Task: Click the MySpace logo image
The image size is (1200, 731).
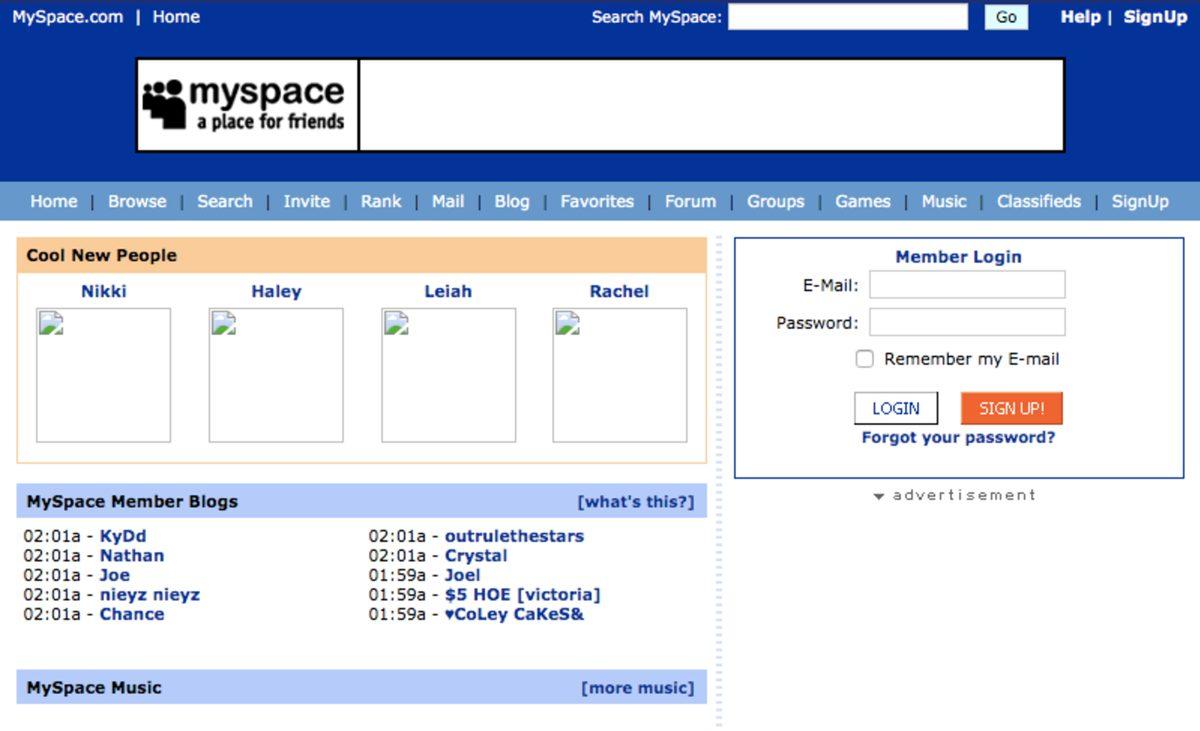Action: tap(247, 105)
